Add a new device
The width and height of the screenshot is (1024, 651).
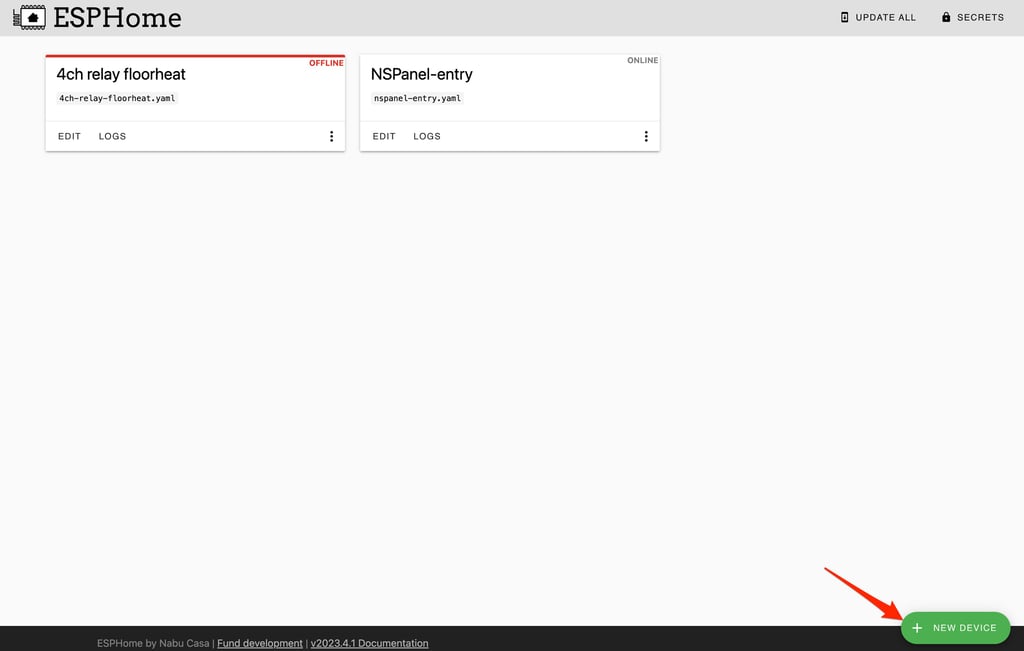click(955, 627)
